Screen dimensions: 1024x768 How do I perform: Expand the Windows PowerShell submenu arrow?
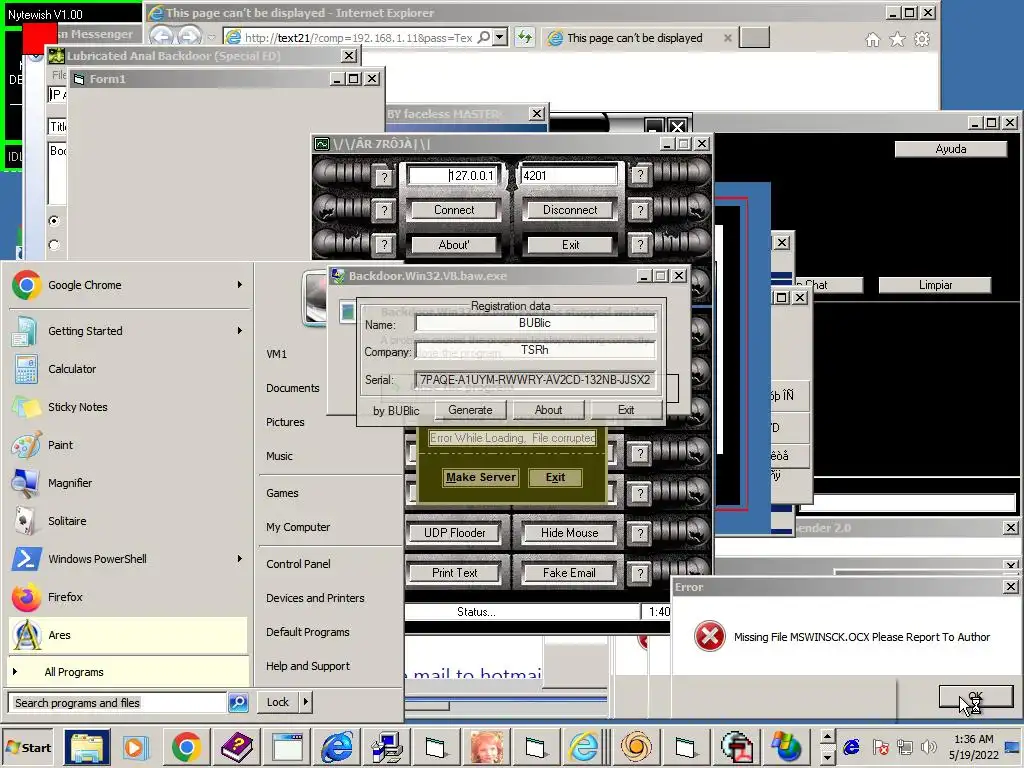(x=240, y=558)
